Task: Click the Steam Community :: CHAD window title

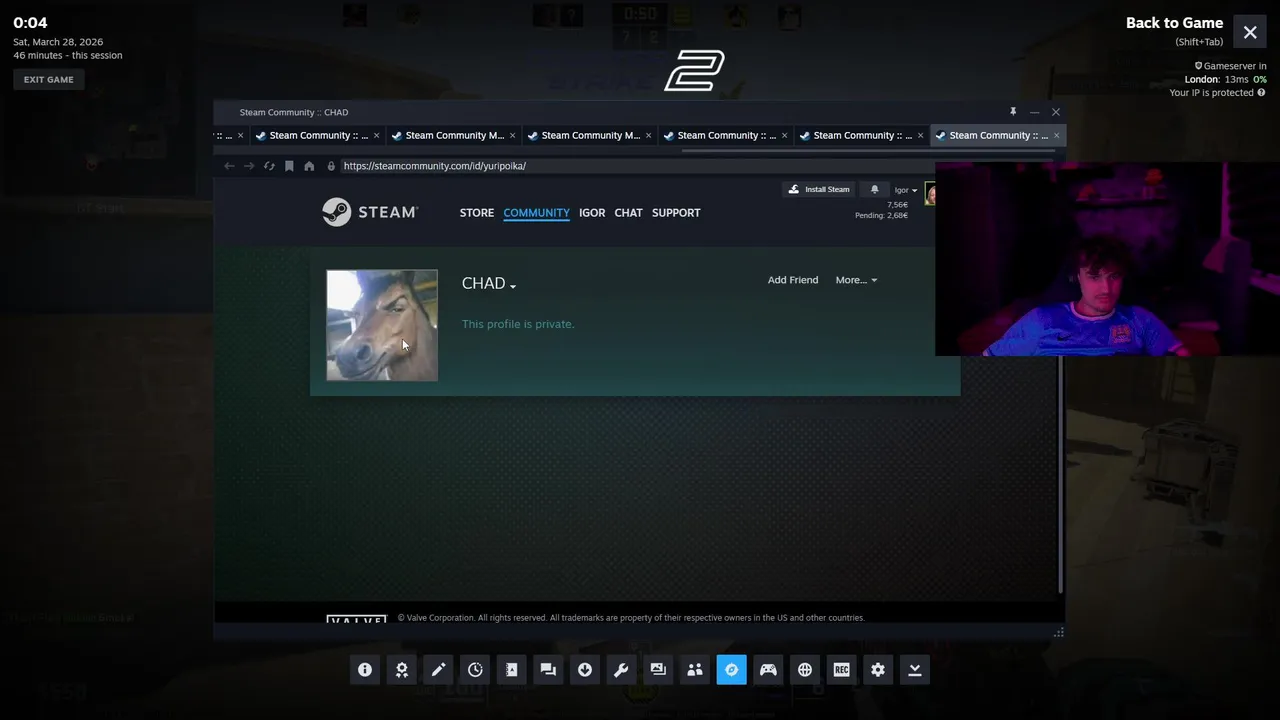Action: click(294, 112)
